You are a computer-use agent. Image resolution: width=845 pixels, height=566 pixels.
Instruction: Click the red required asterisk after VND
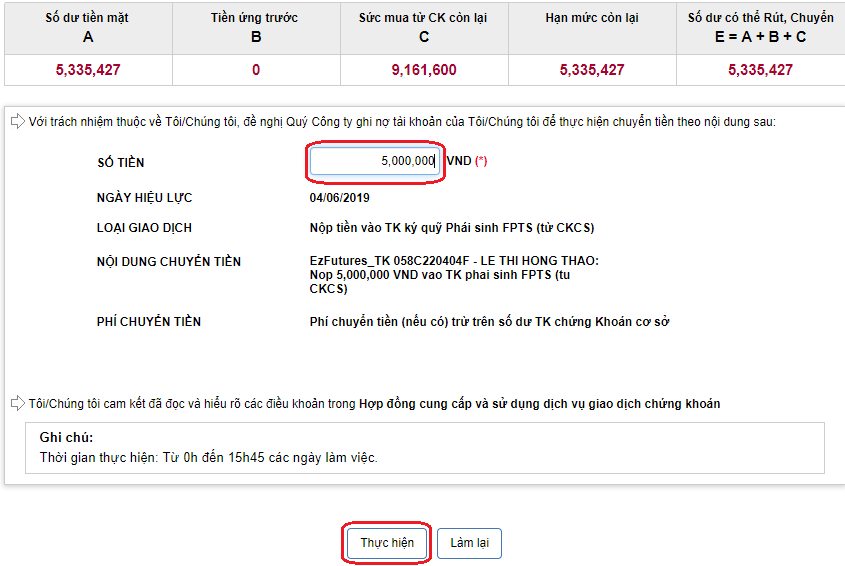[481, 161]
